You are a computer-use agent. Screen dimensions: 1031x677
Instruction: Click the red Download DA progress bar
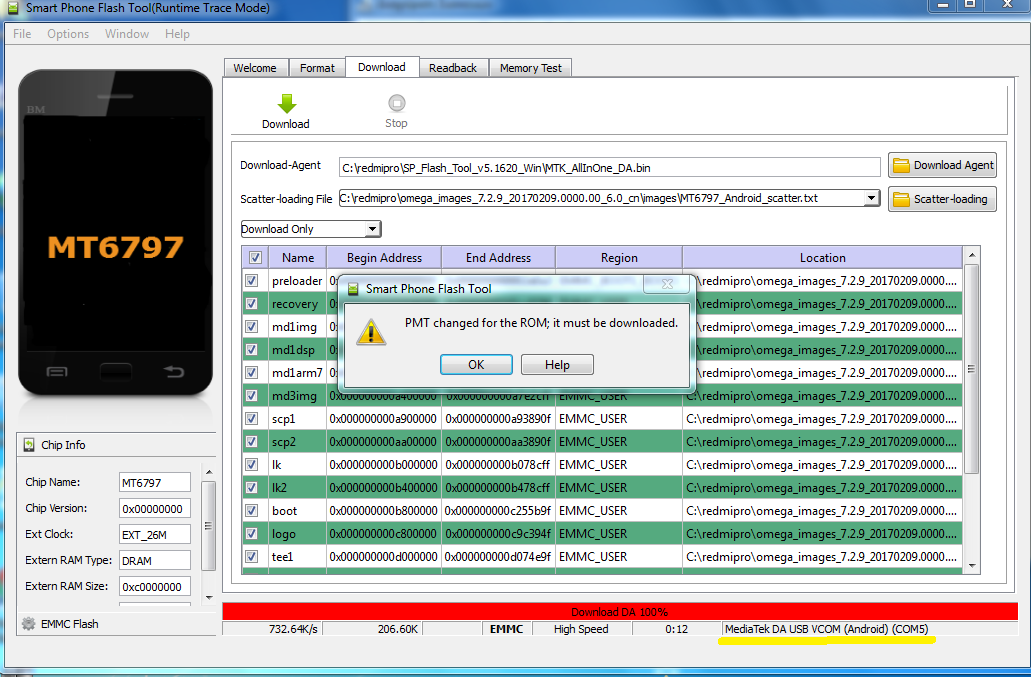point(619,612)
